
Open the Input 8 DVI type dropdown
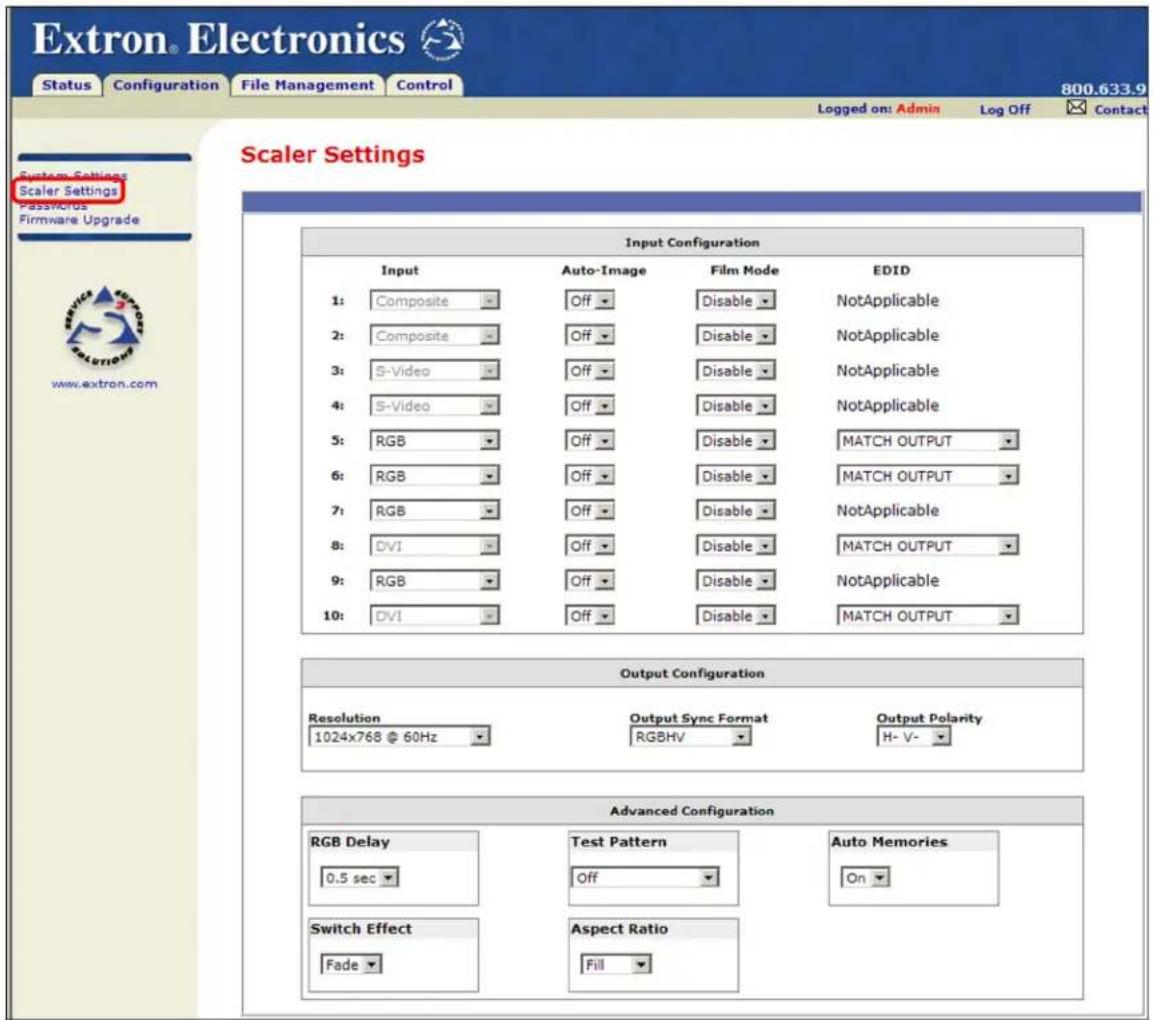(434, 545)
